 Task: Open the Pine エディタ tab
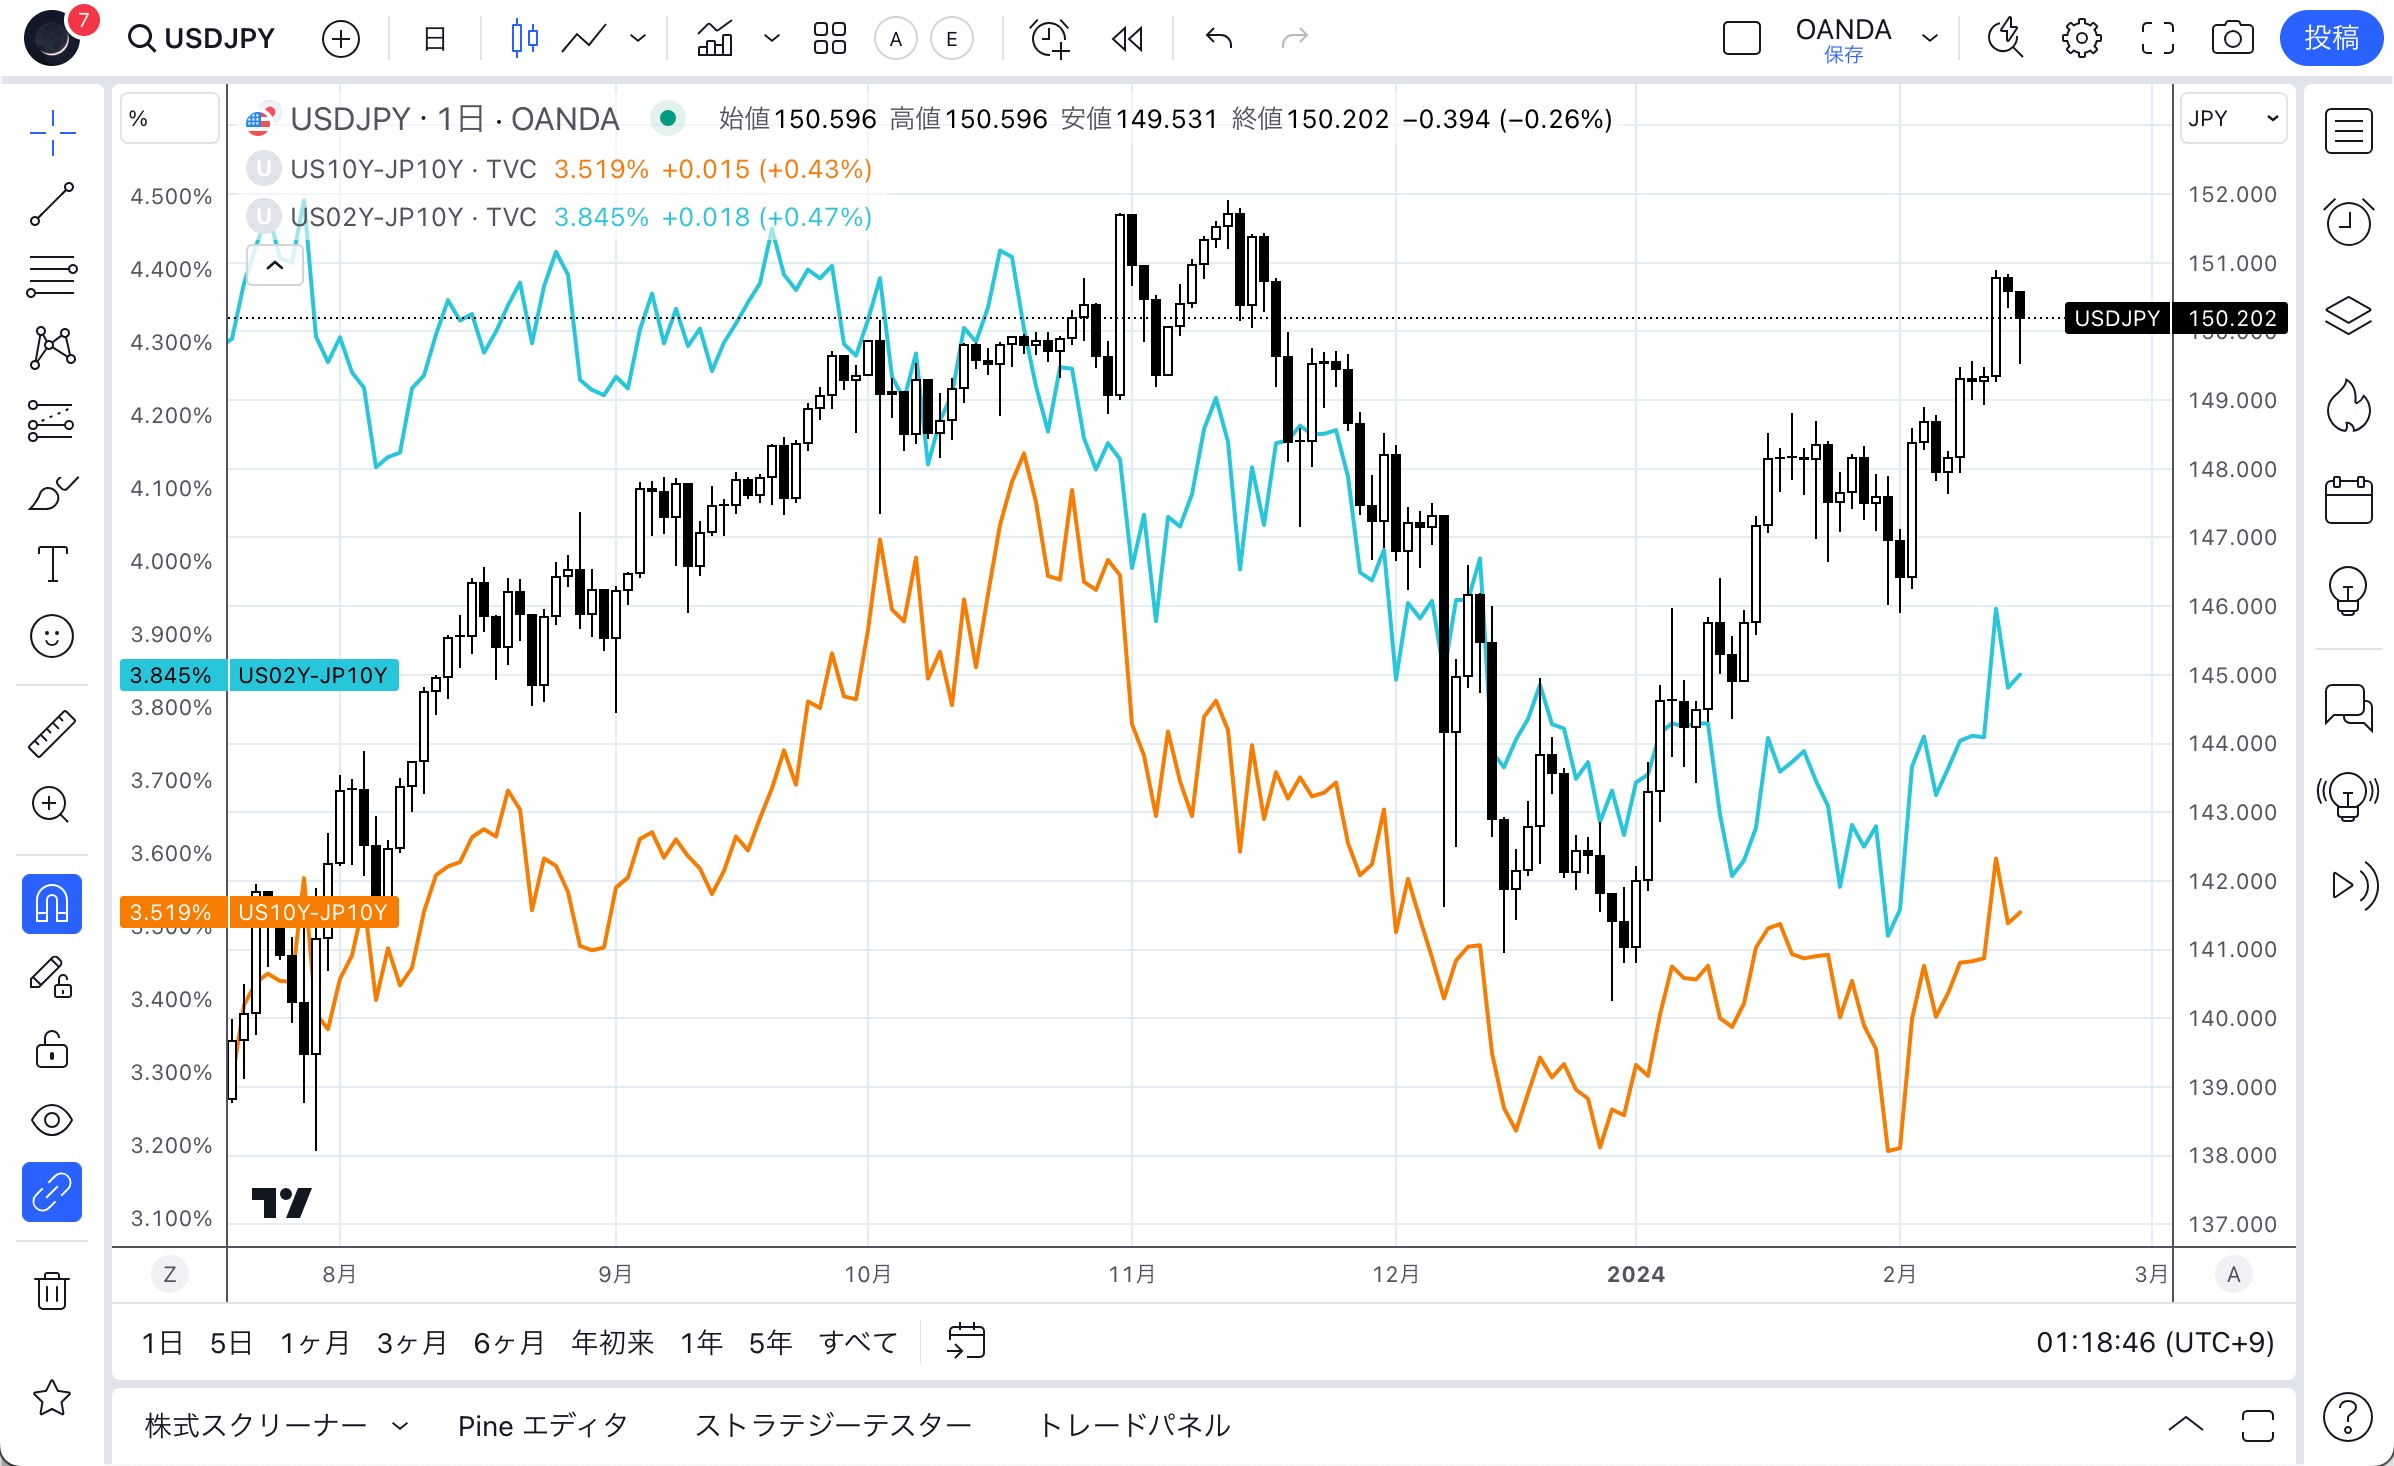click(x=543, y=1426)
